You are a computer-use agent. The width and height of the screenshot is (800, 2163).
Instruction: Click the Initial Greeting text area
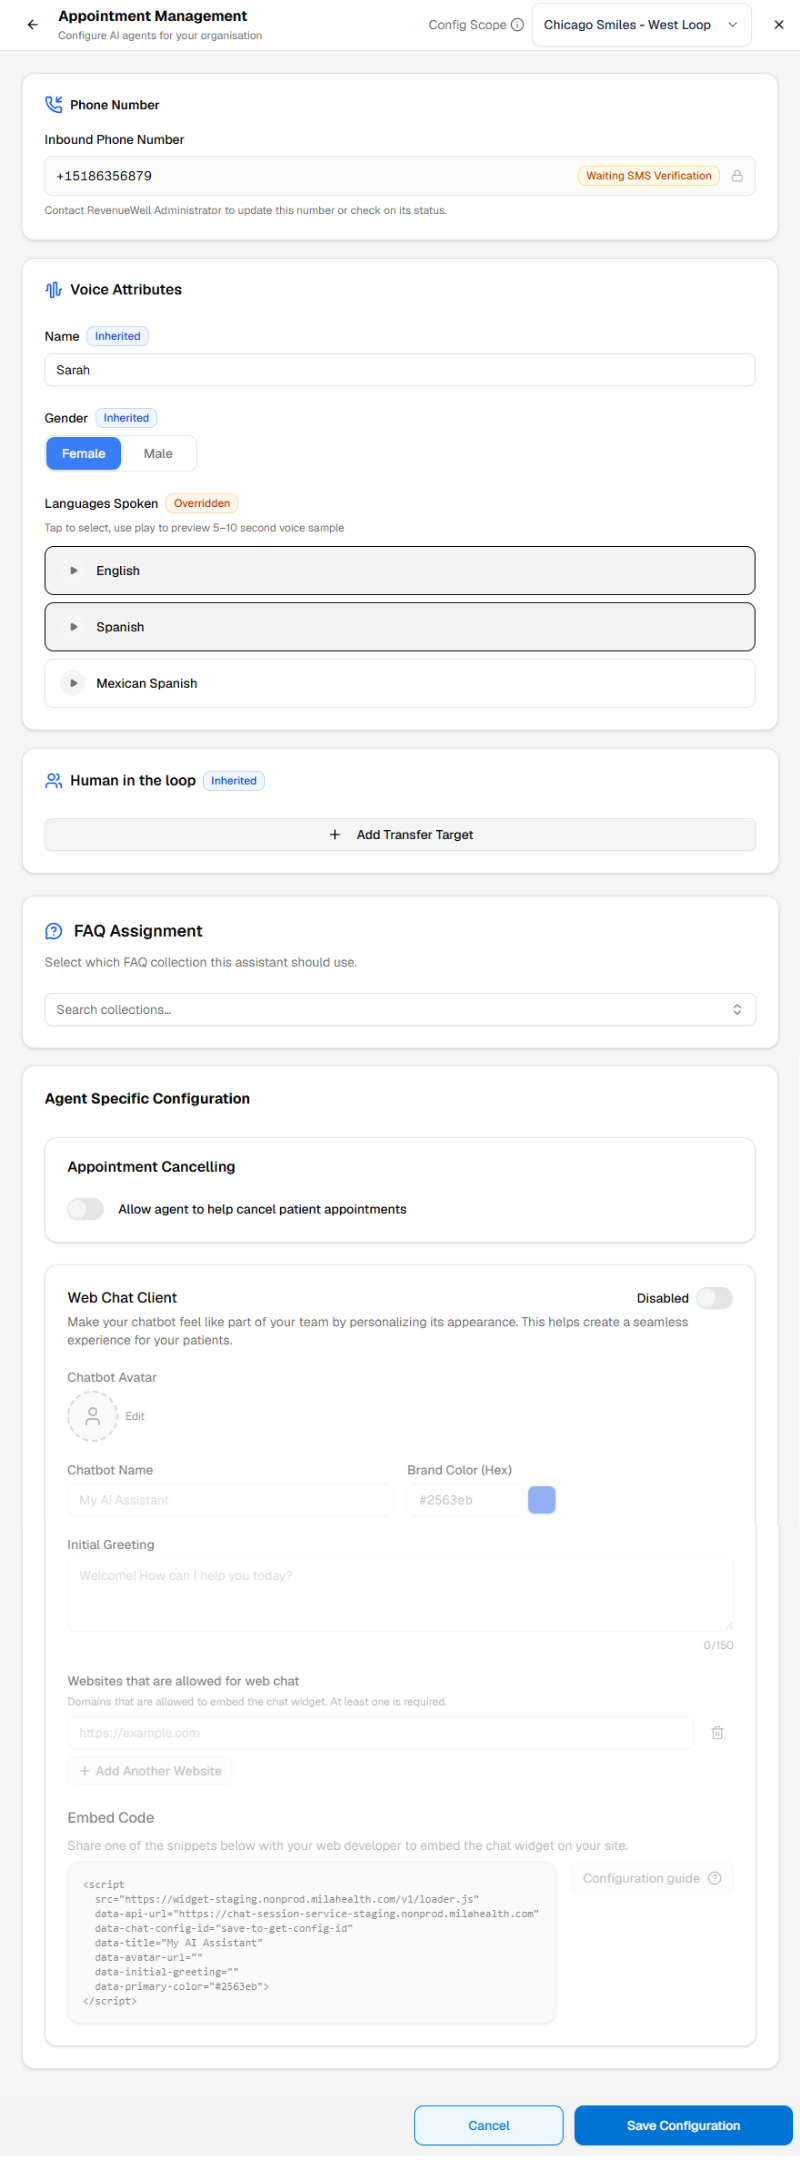tap(400, 1595)
